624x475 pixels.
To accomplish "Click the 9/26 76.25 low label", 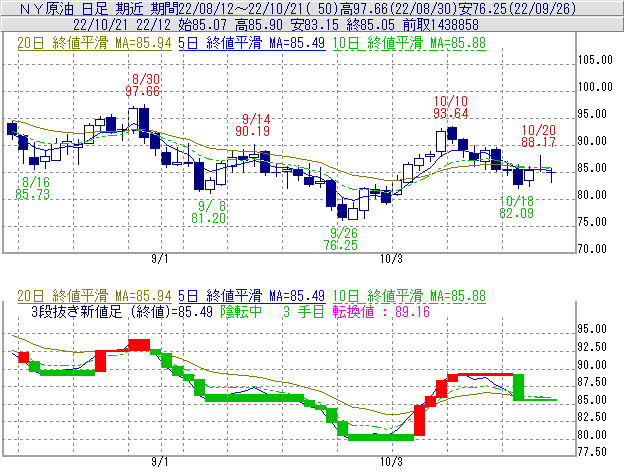I will tap(341, 239).
